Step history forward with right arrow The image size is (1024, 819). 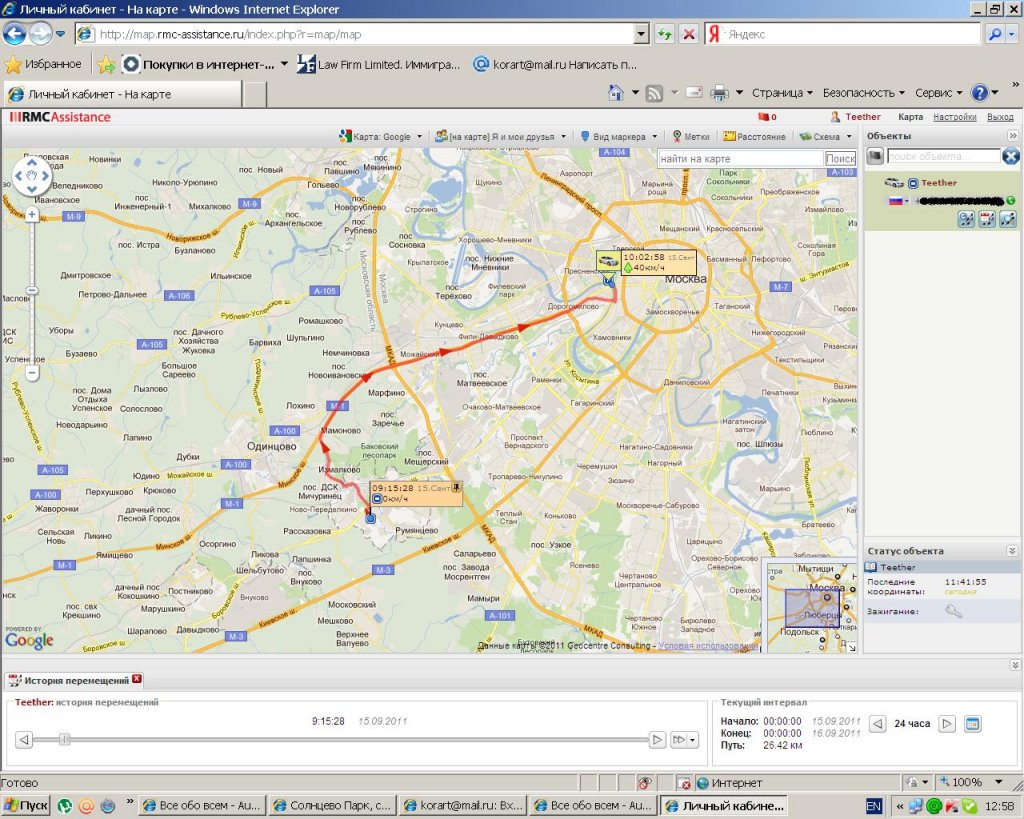[657, 740]
